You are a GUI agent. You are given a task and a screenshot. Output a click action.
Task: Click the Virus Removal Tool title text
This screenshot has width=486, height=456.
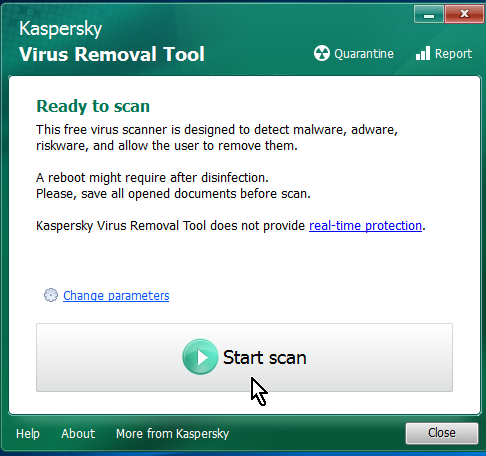pyautogui.click(x=112, y=54)
